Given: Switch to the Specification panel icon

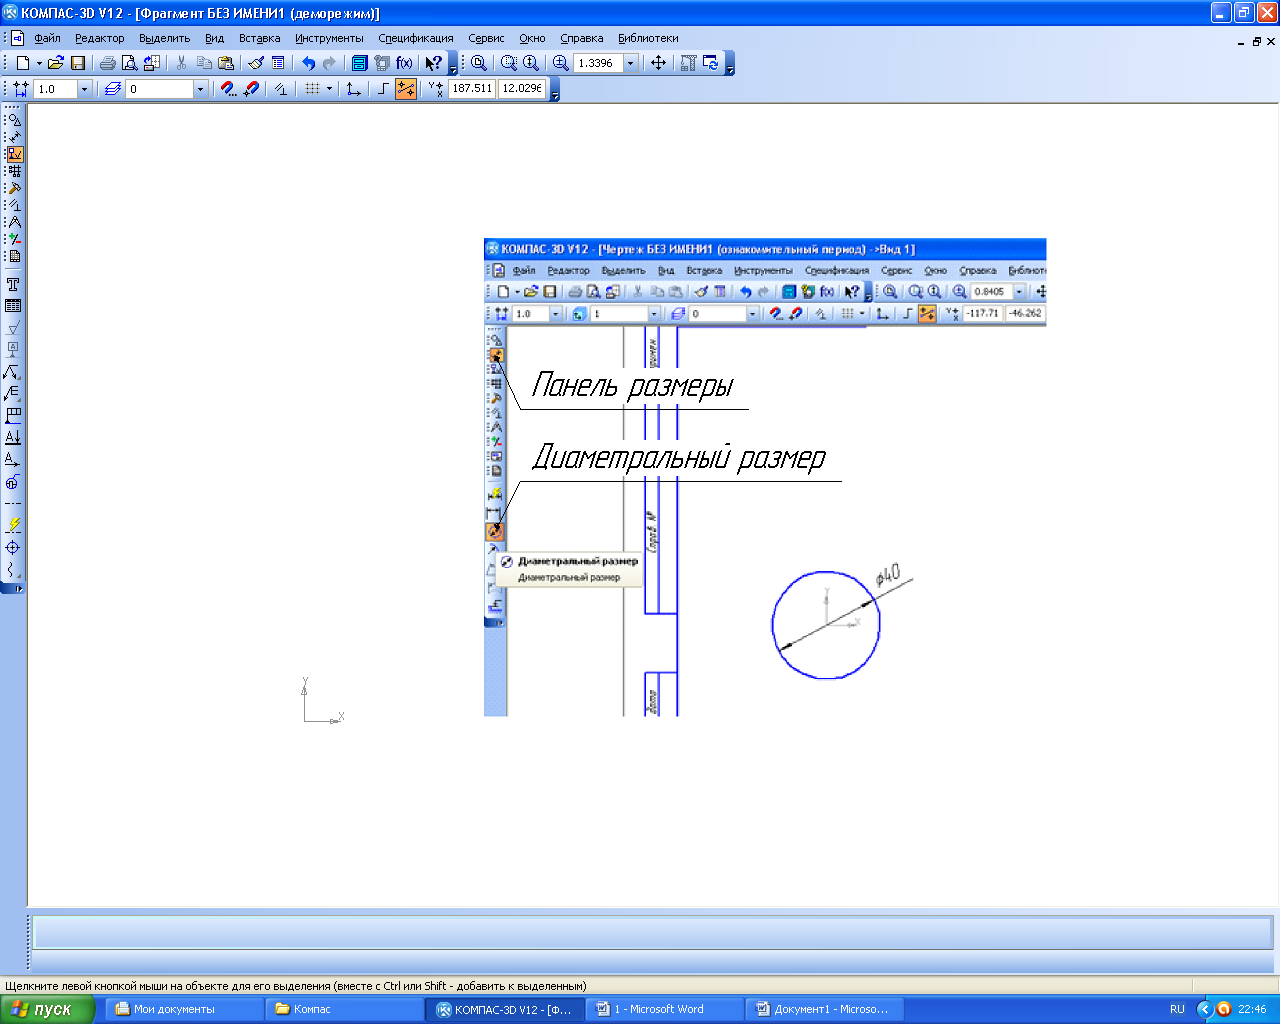Looking at the screenshot, I should (x=15, y=256).
